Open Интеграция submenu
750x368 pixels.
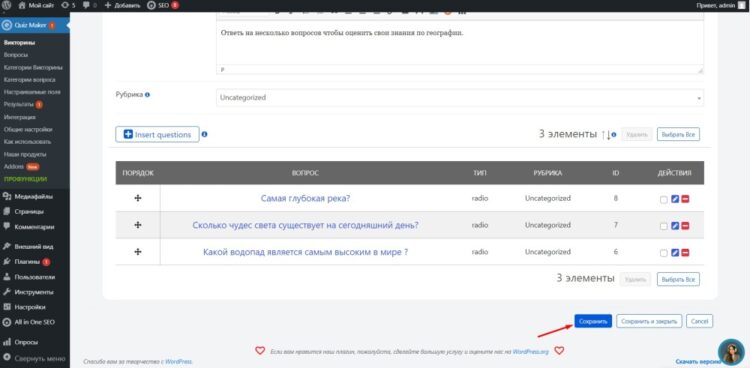(19, 117)
